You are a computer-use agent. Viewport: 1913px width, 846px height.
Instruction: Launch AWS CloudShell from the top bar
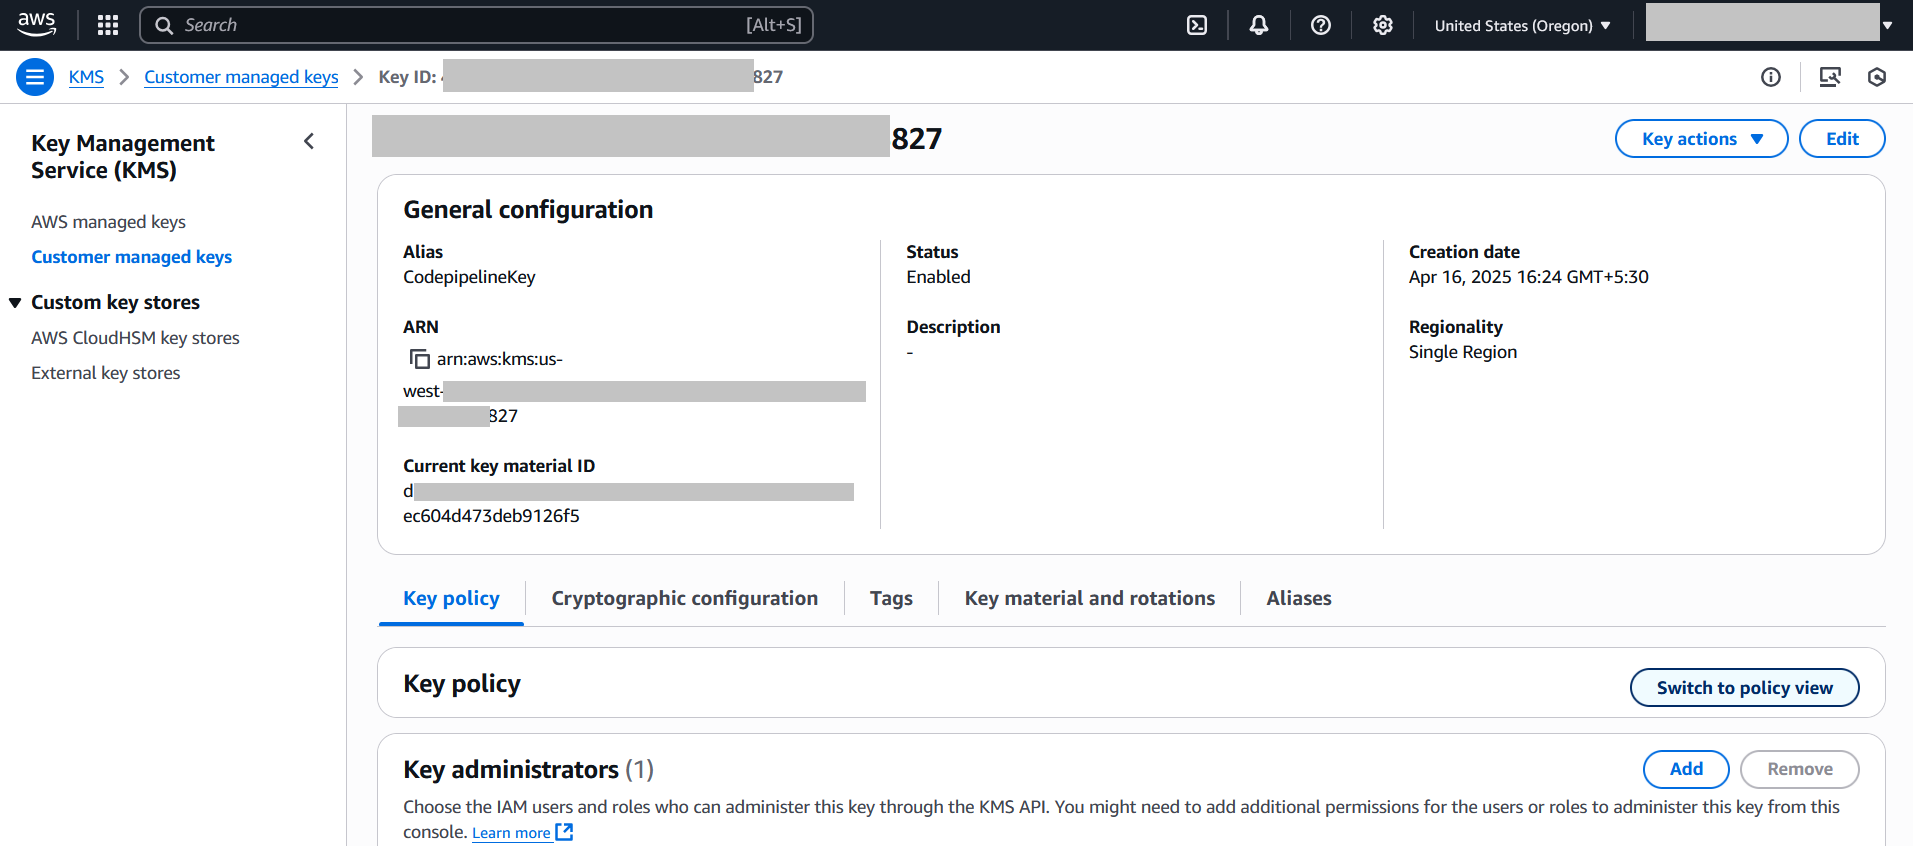pos(1197,25)
